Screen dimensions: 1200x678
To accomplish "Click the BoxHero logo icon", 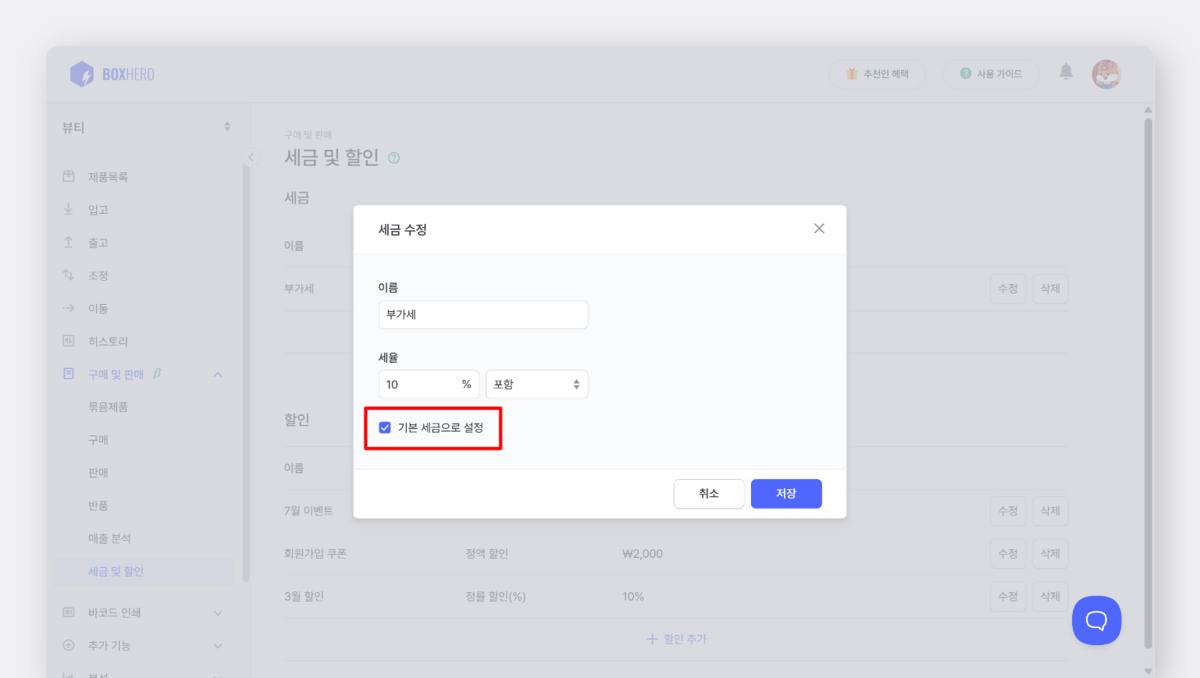I will (83, 73).
